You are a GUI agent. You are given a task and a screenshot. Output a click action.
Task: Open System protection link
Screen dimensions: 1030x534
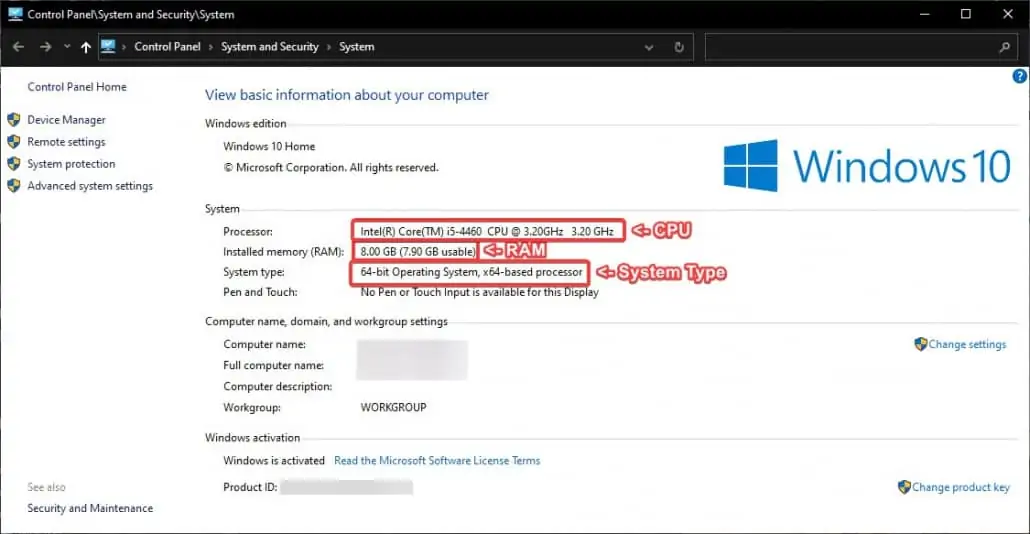tap(71, 164)
